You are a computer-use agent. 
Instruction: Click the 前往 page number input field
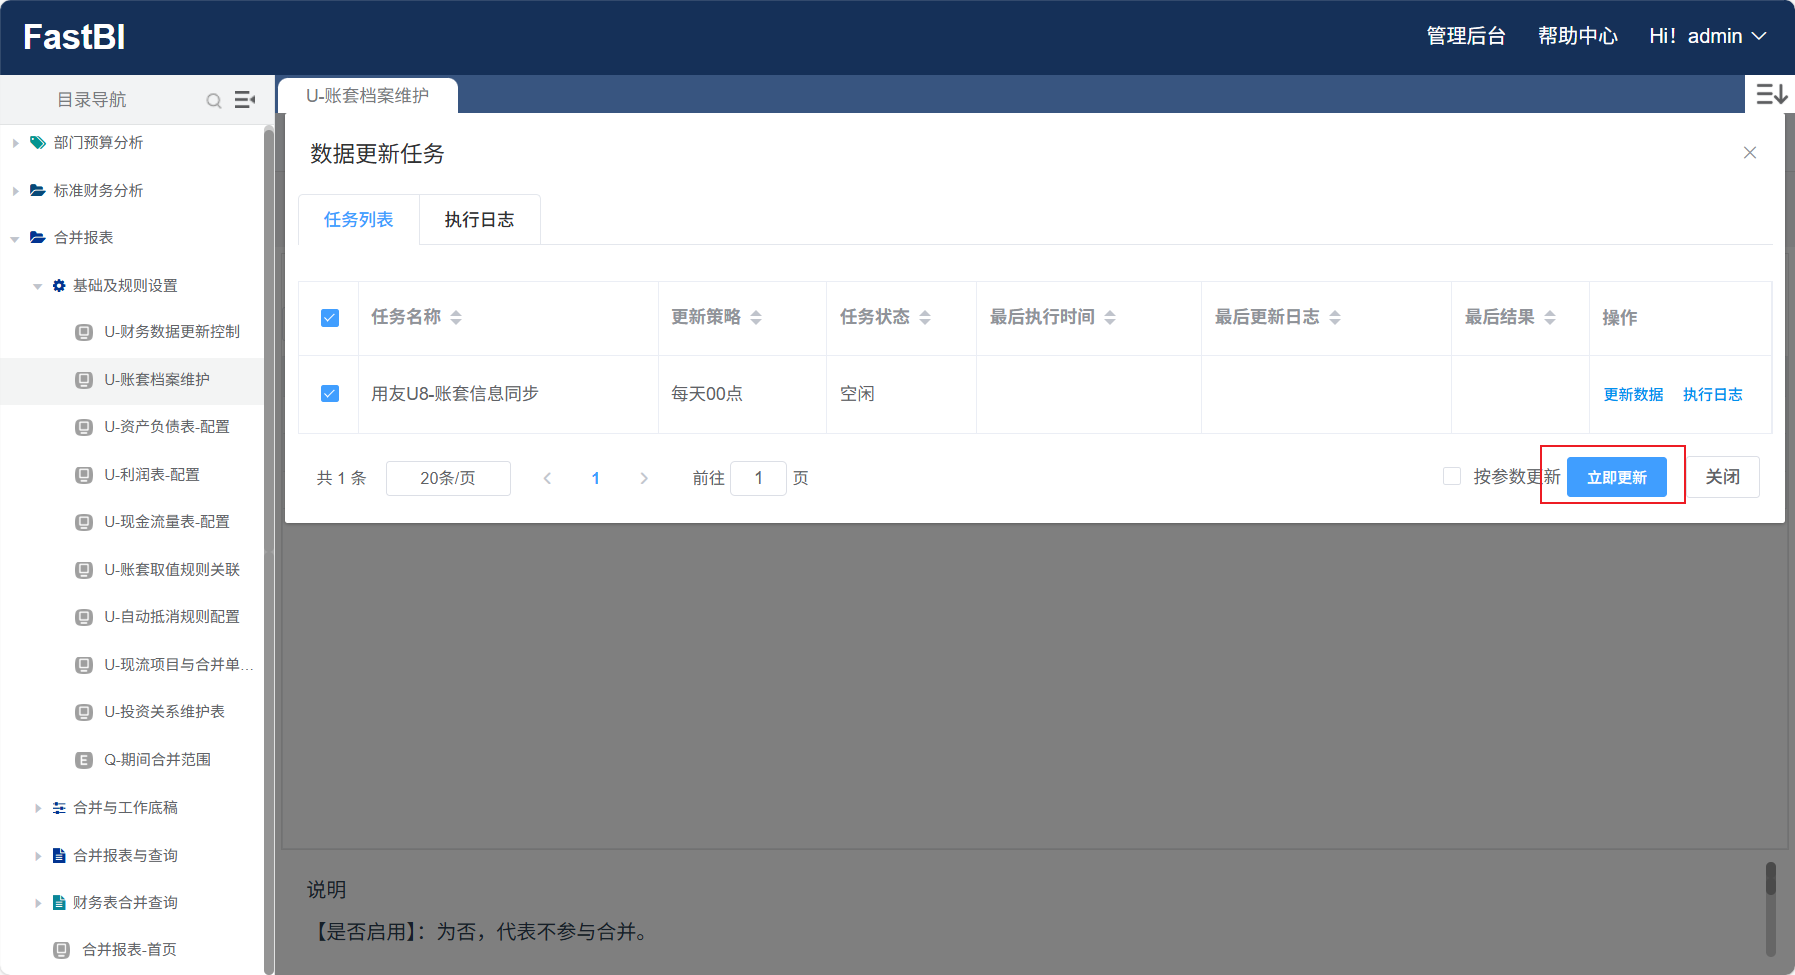pyautogui.click(x=758, y=478)
